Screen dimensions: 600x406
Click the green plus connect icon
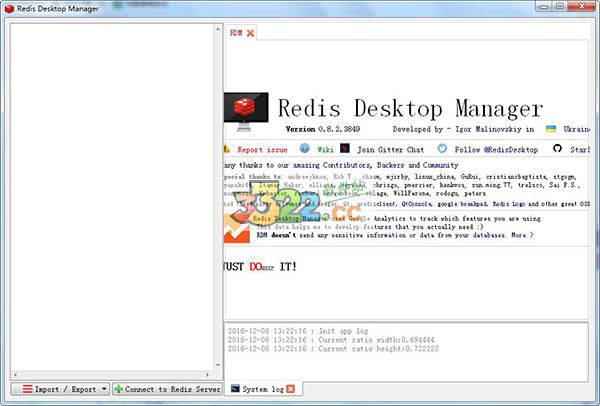pyautogui.click(x=119, y=389)
